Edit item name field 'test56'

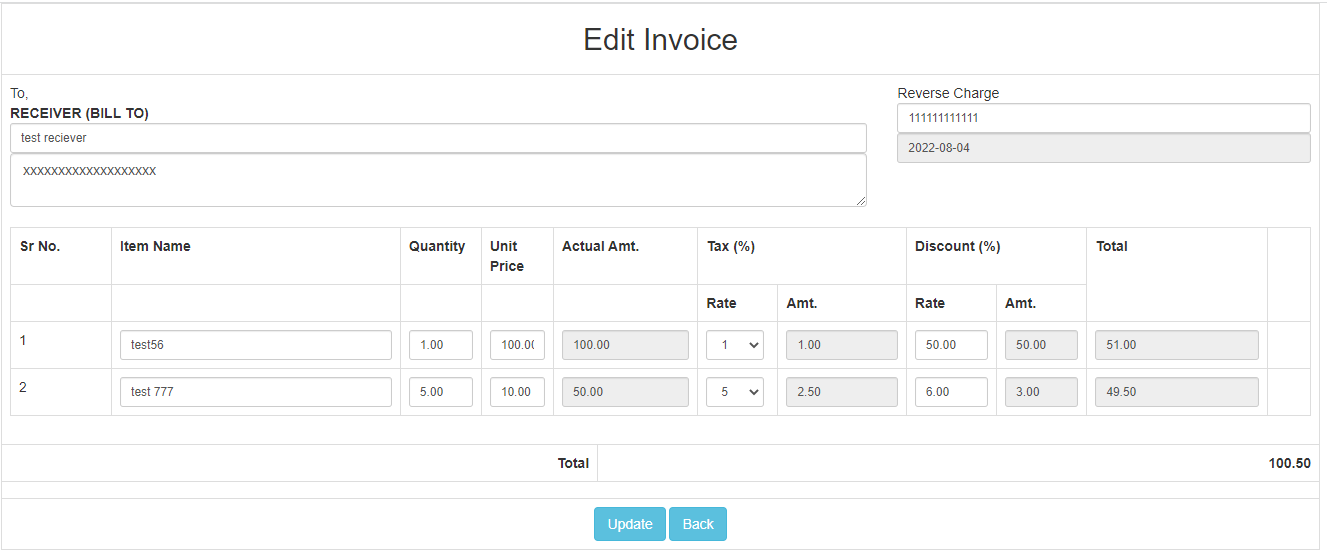coord(256,345)
